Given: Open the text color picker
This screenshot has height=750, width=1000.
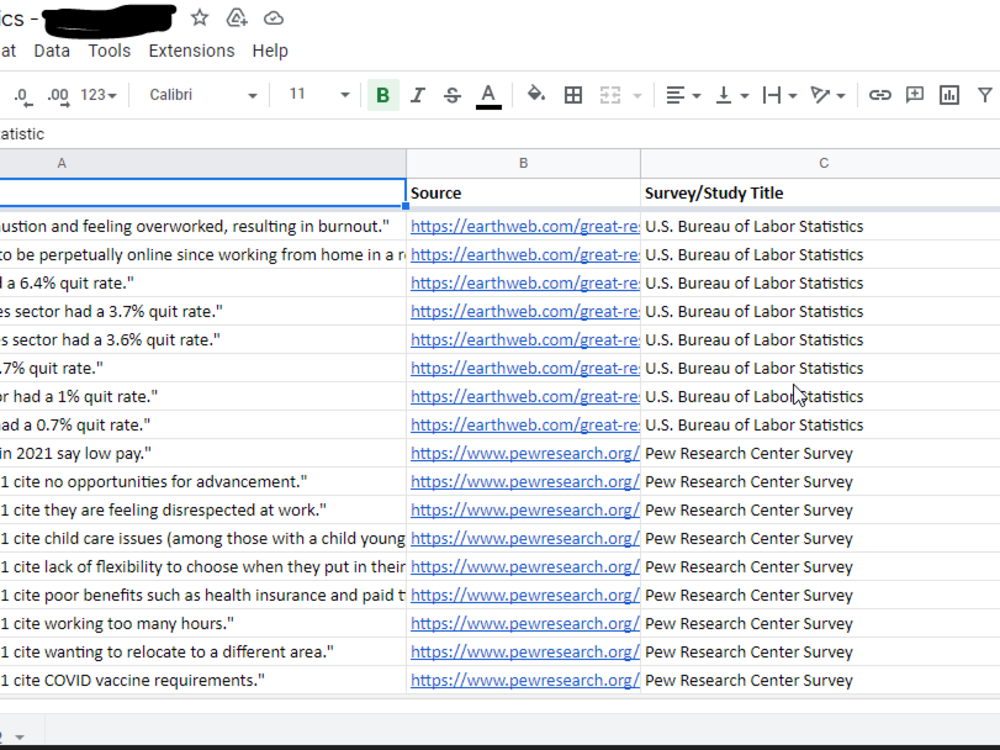Looking at the screenshot, I should coord(488,96).
